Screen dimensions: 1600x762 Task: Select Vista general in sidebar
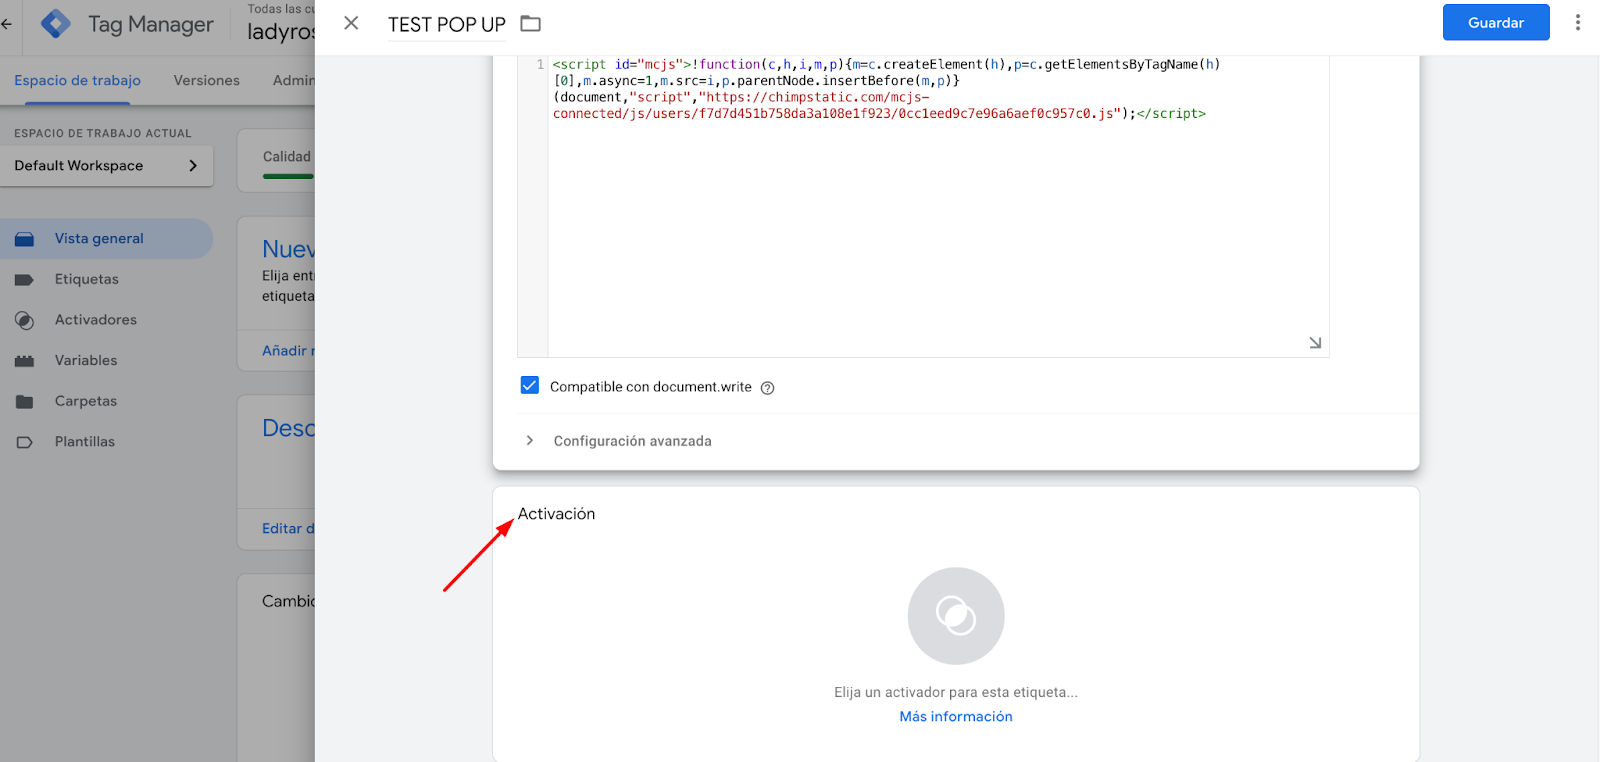pos(106,239)
